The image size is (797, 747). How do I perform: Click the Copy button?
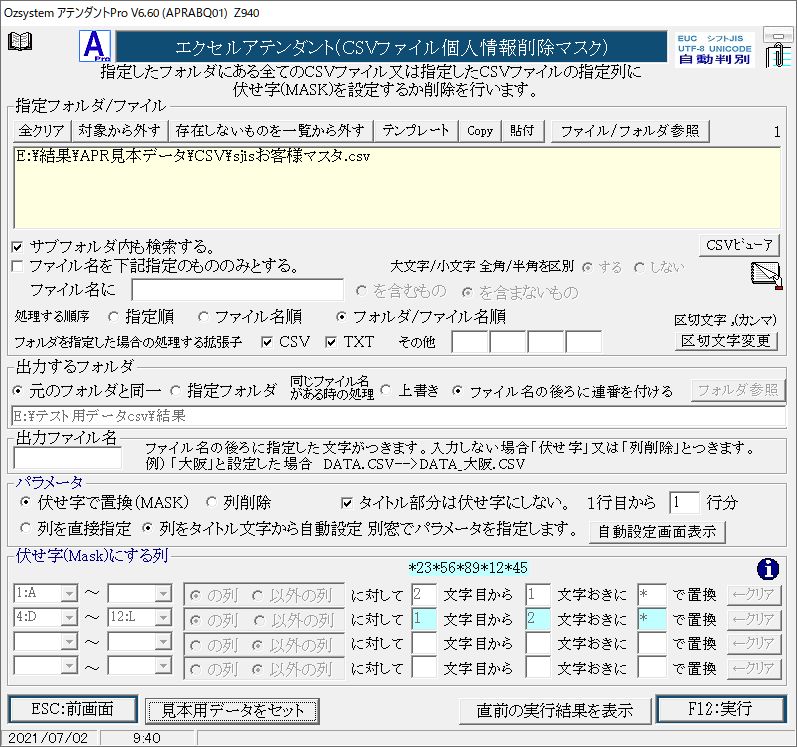[x=480, y=131]
